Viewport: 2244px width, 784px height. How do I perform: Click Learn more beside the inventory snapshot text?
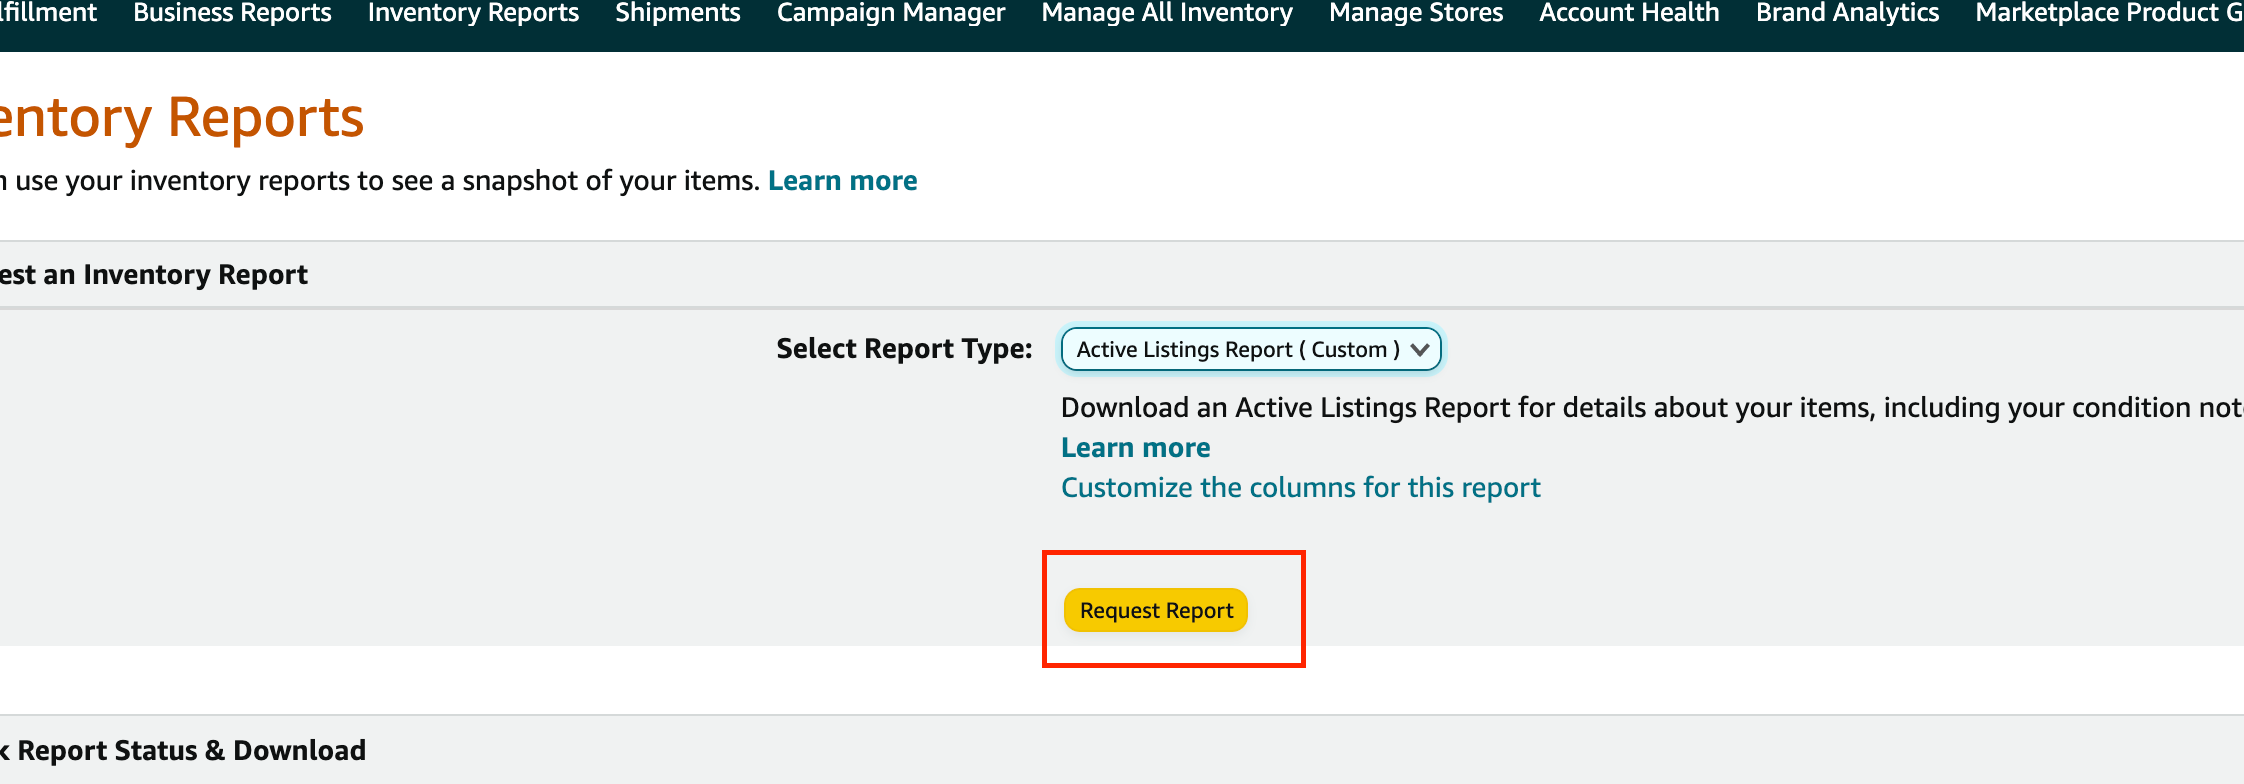tap(842, 181)
